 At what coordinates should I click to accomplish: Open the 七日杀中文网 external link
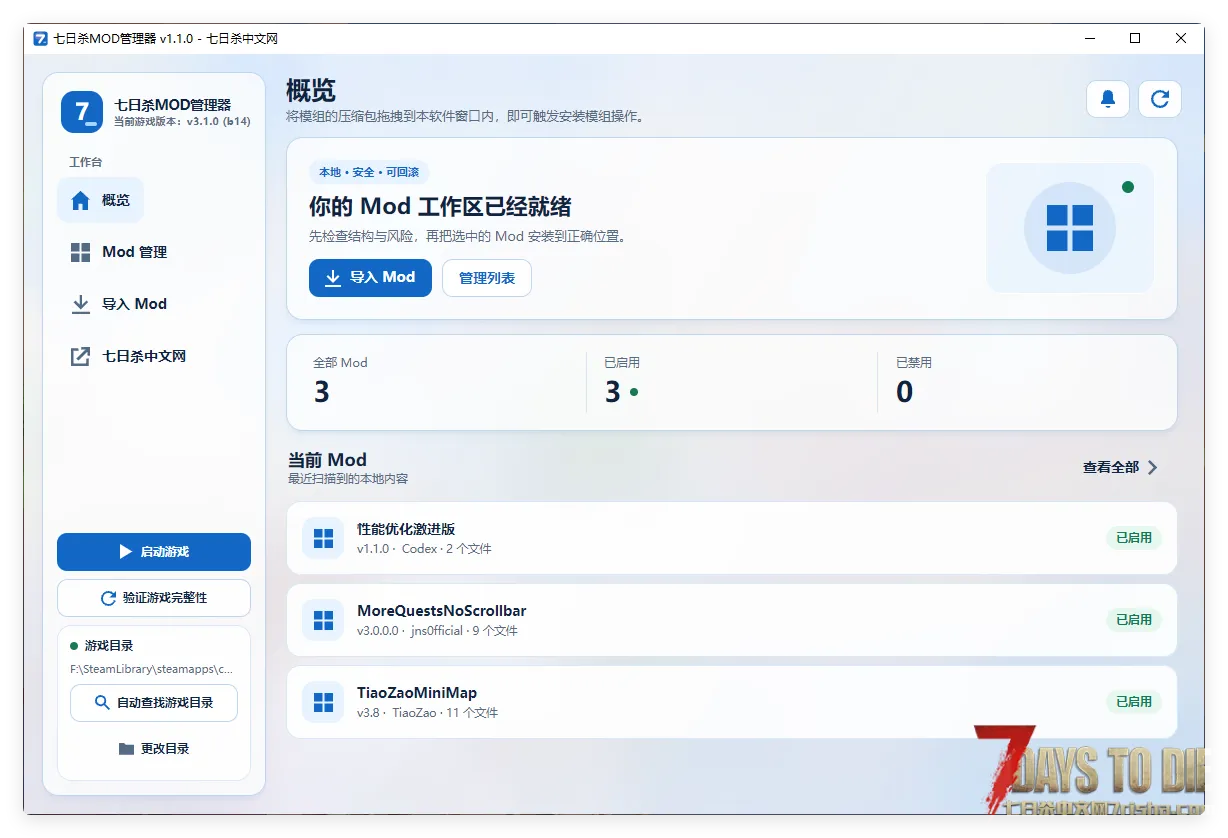tap(128, 356)
